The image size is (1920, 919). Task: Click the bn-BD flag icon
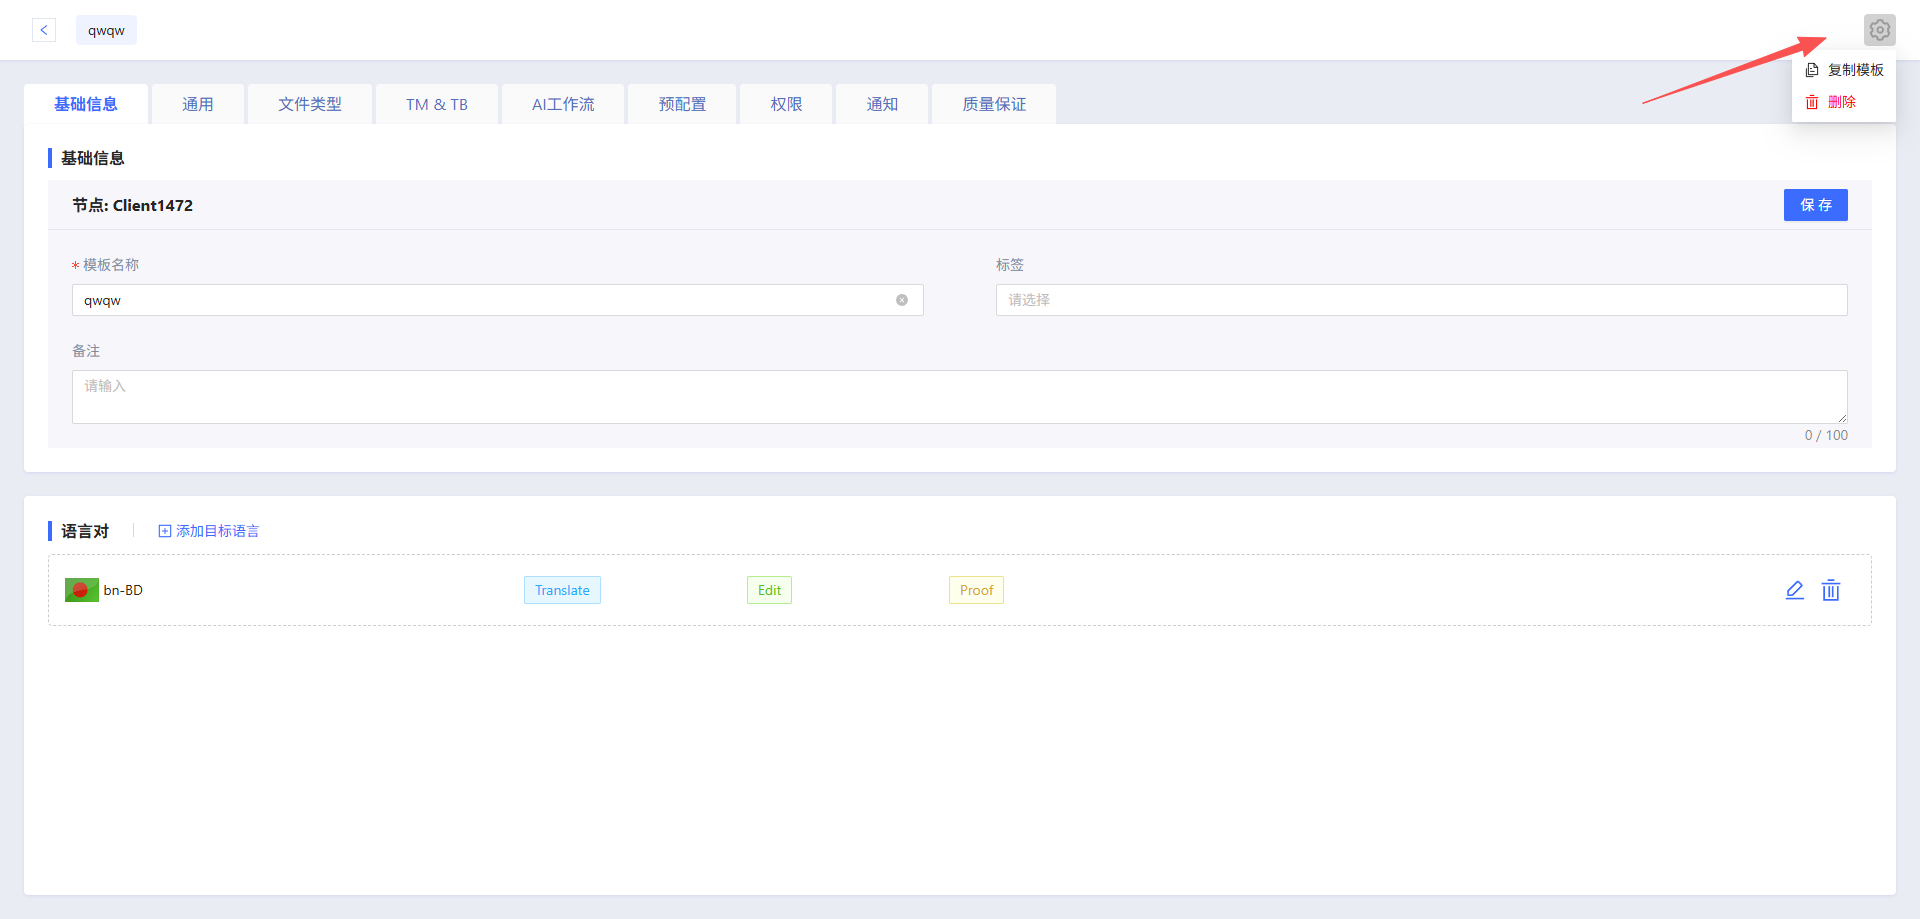[82, 590]
